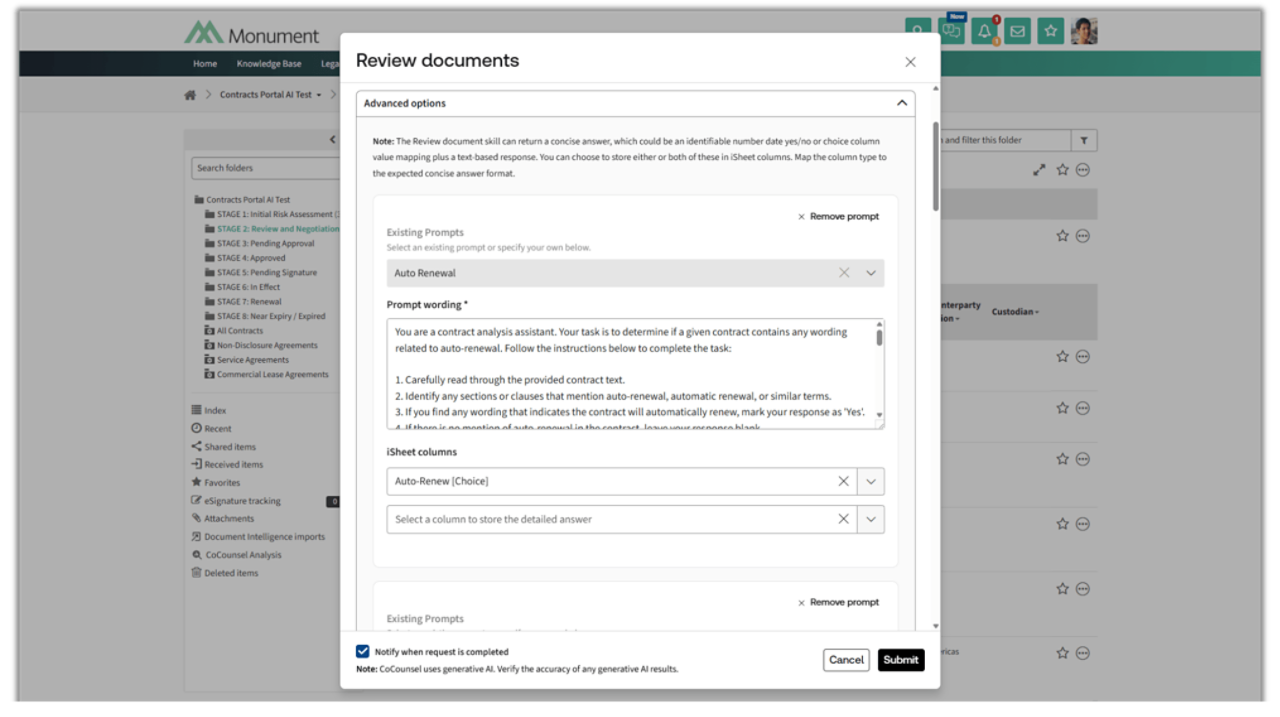Open the mail envelope icon in header
The width and height of the screenshot is (1280, 717).
click(x=1017, y=32)
